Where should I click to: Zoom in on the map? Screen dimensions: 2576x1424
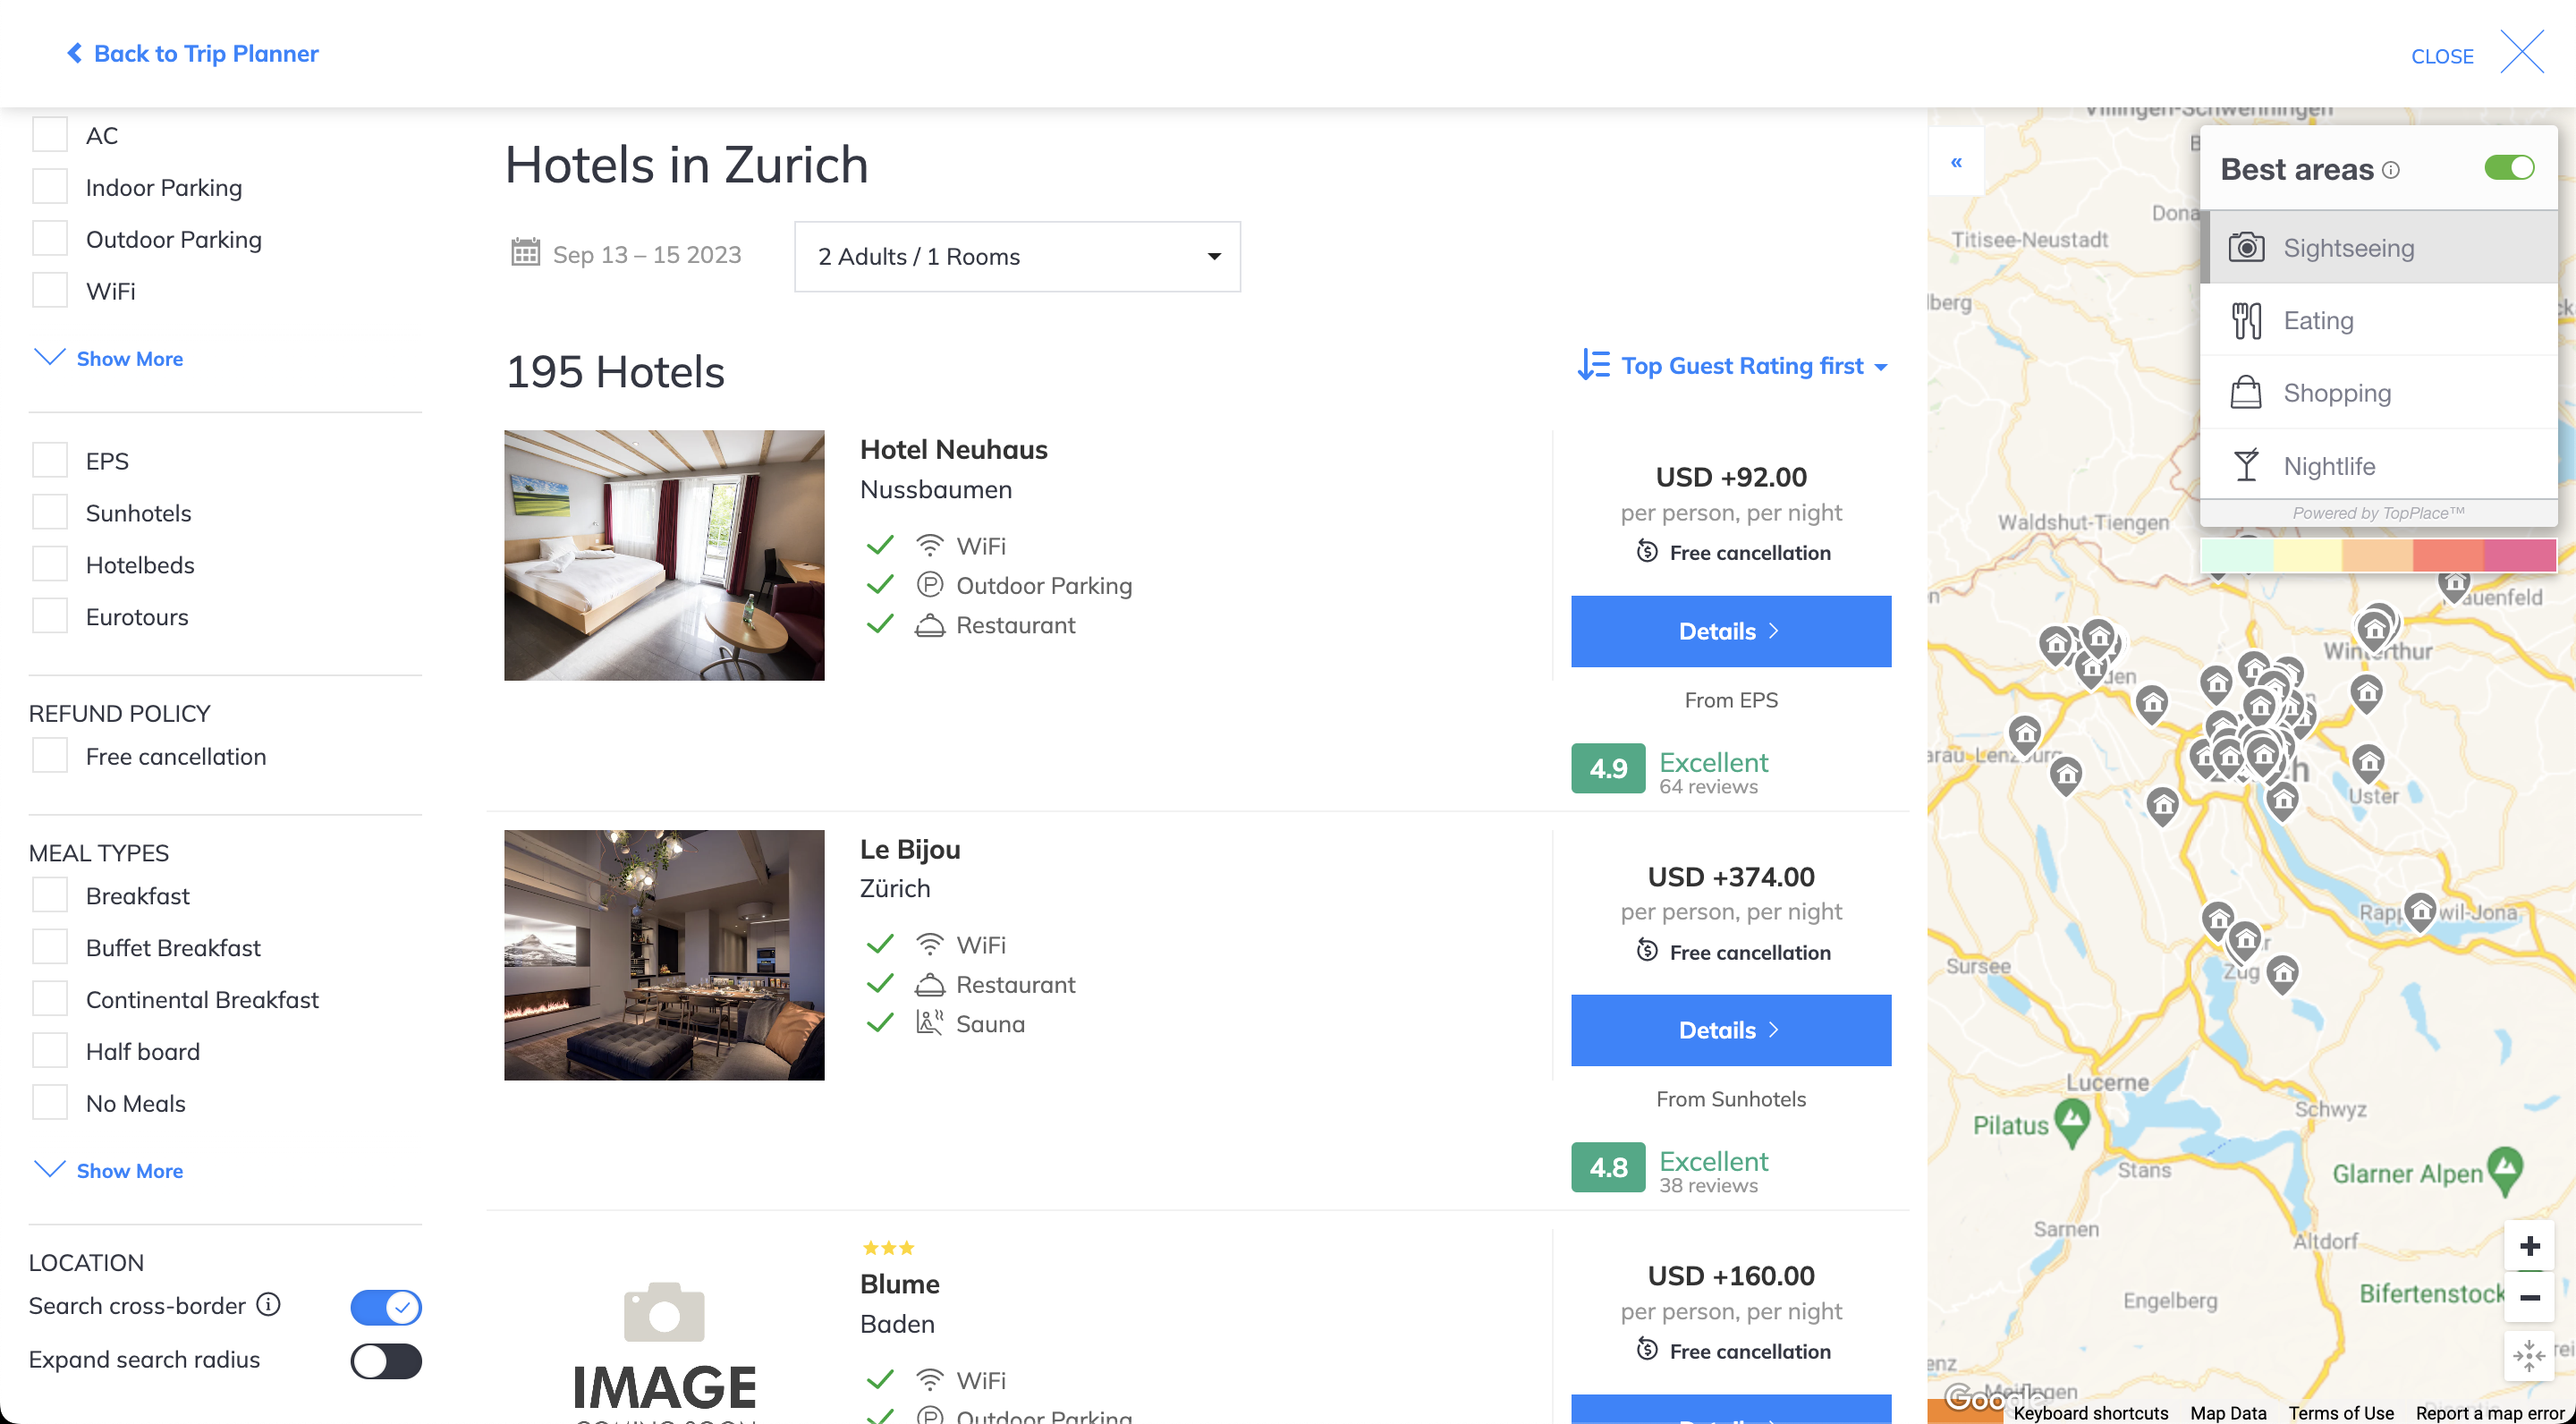pyautogui.click(x=2529, y=1246)
